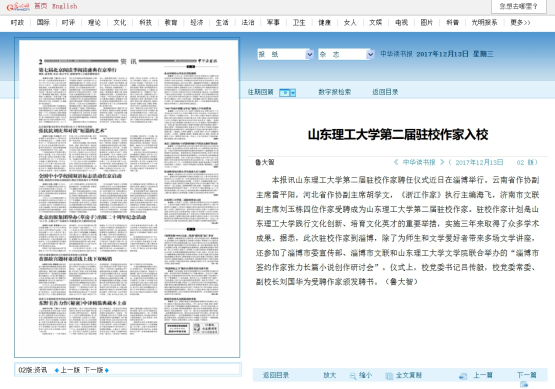The image size is (555, 389).
Task: Click the blue next-page diamond arrow
Action: pos(107,370)
